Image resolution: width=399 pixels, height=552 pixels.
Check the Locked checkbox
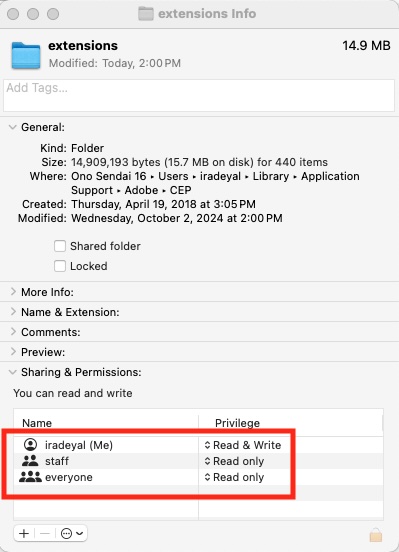click(60, 266)
